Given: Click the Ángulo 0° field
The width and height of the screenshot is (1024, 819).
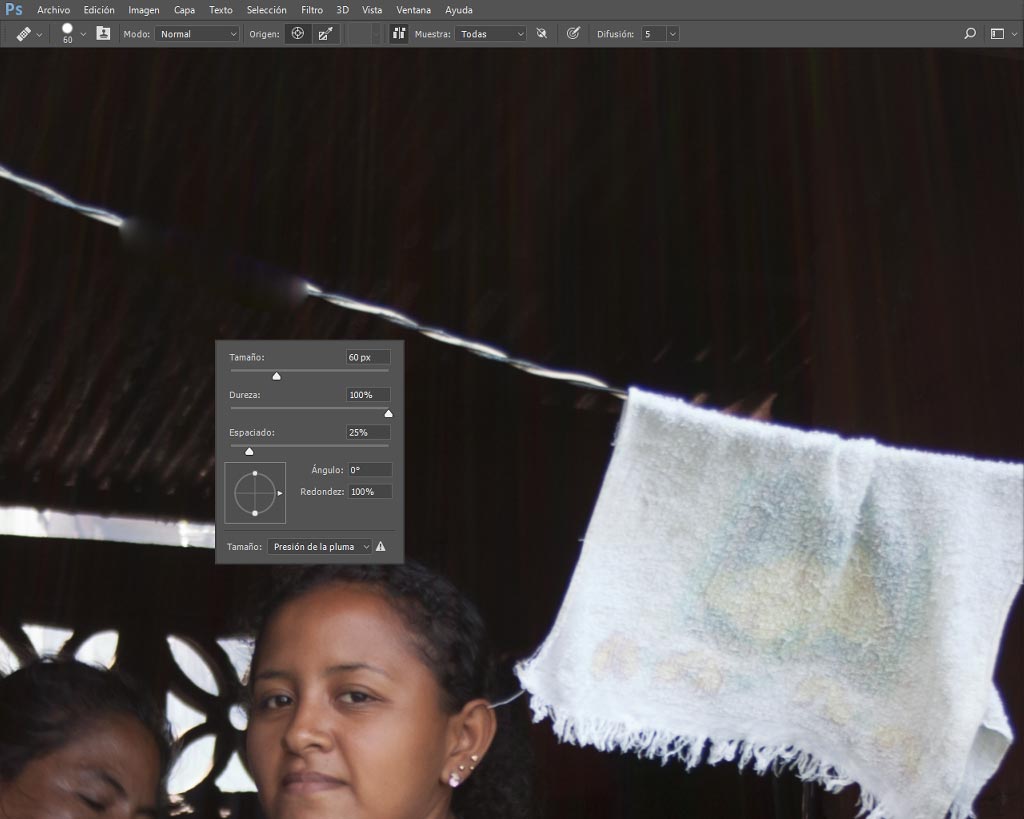Looking at the screenshot, I should (370, 470).
